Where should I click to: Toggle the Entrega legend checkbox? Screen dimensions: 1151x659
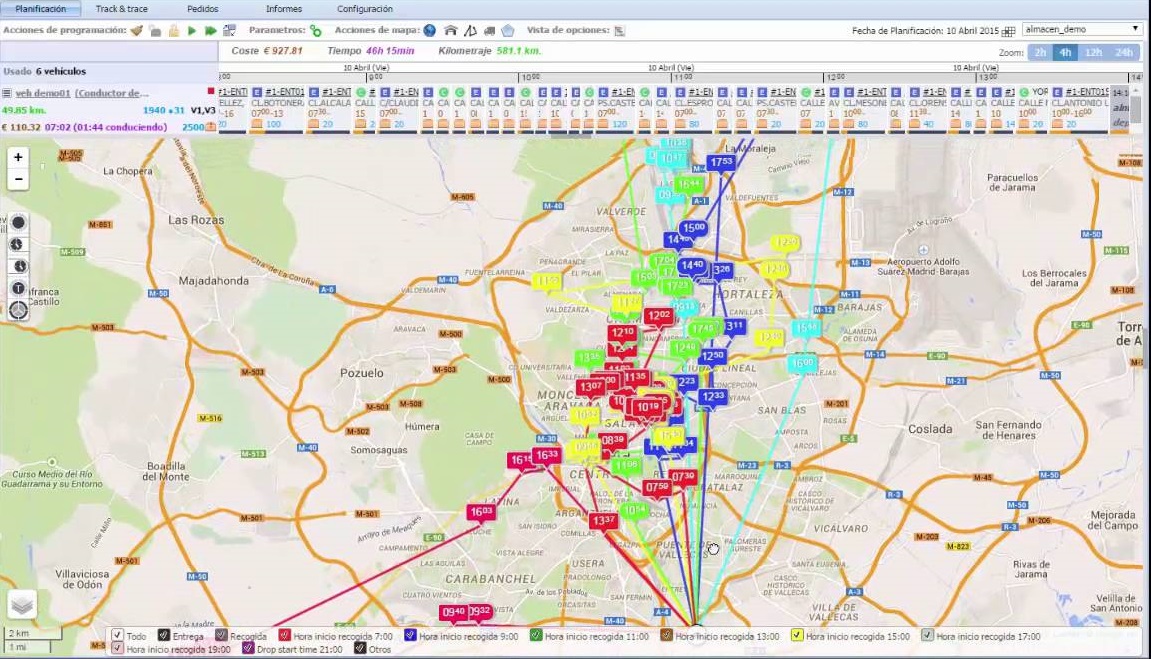click(x=164, y=636)
